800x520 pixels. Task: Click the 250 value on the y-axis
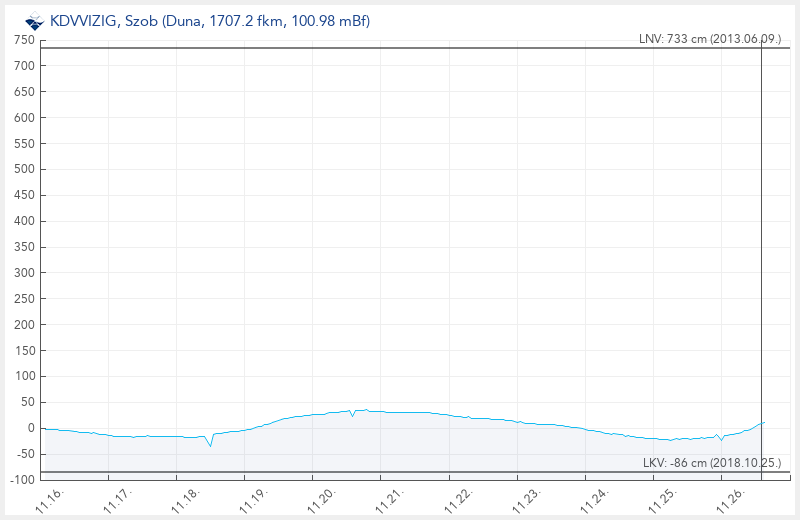pyautogui.click(x=25, y=299)
